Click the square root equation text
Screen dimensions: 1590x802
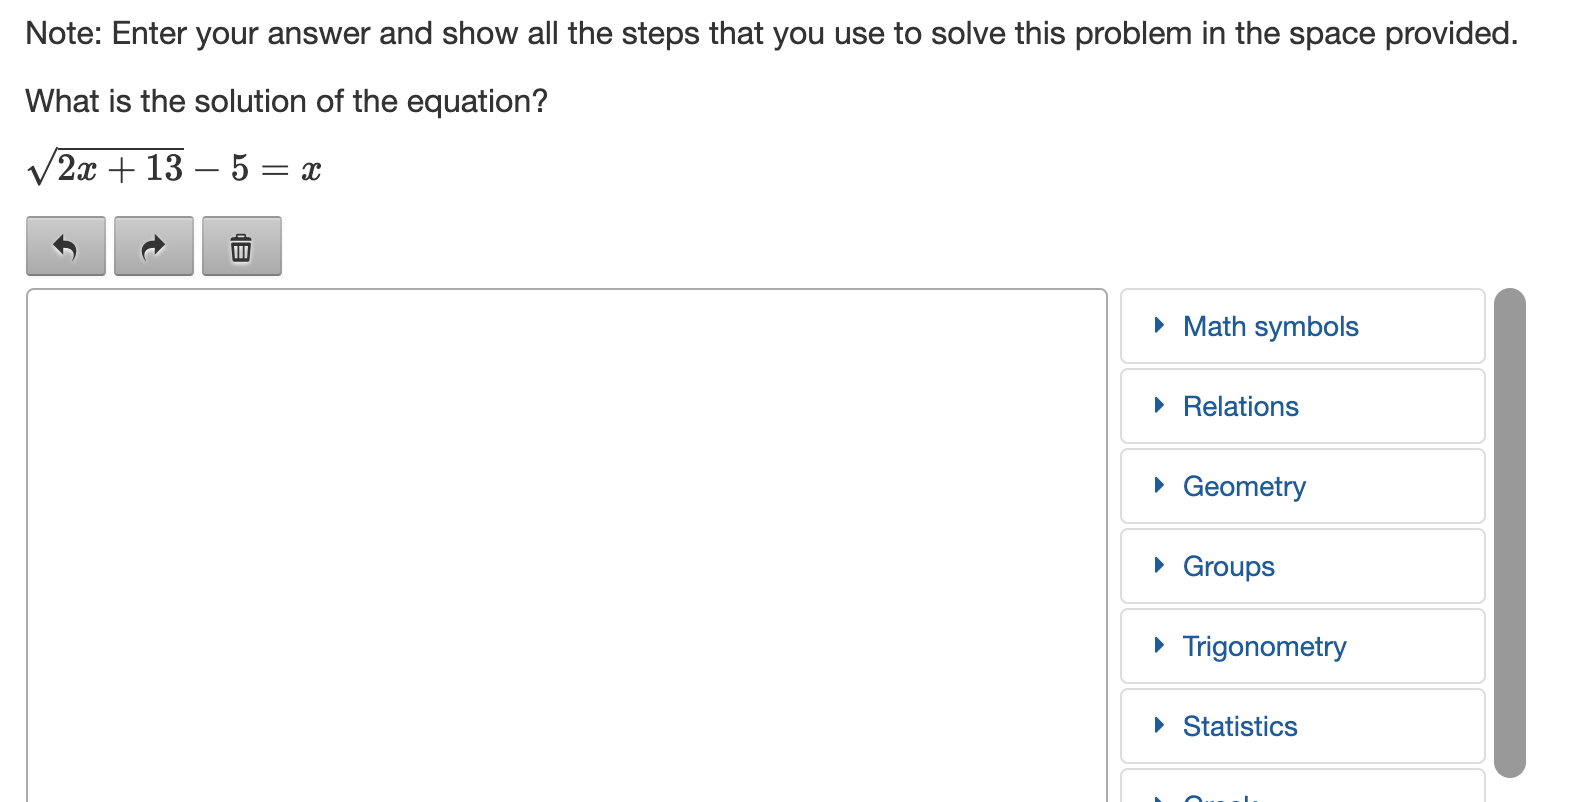tap(174, 168)
